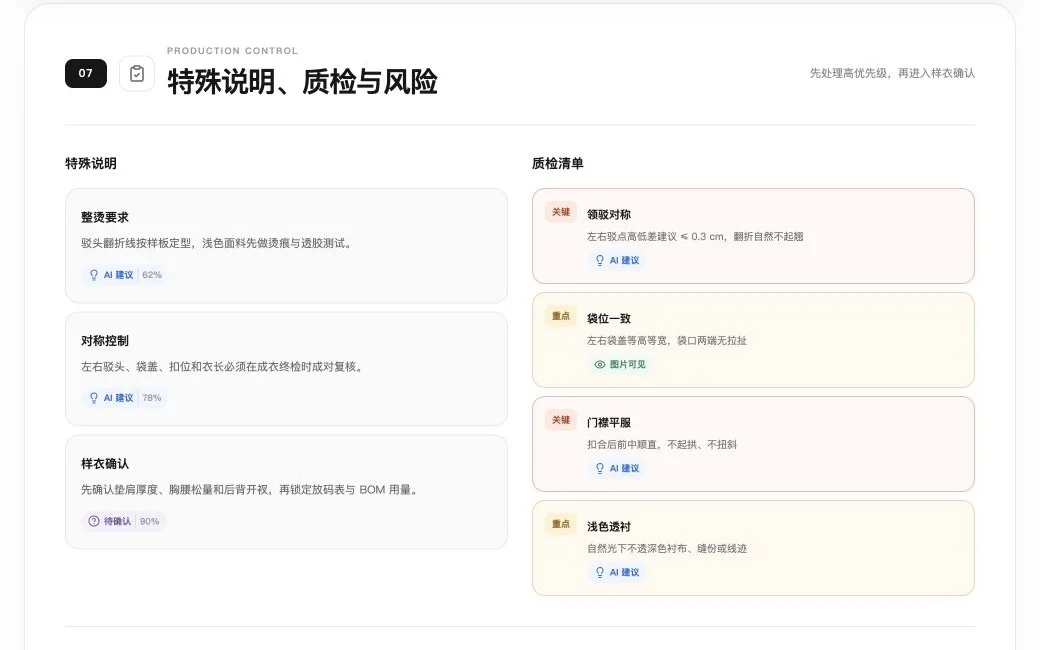This screenshot has width=1040, height=650.
Task: Click the 关键 badge beside 领驳对称
Action: (x=561, y=212)
